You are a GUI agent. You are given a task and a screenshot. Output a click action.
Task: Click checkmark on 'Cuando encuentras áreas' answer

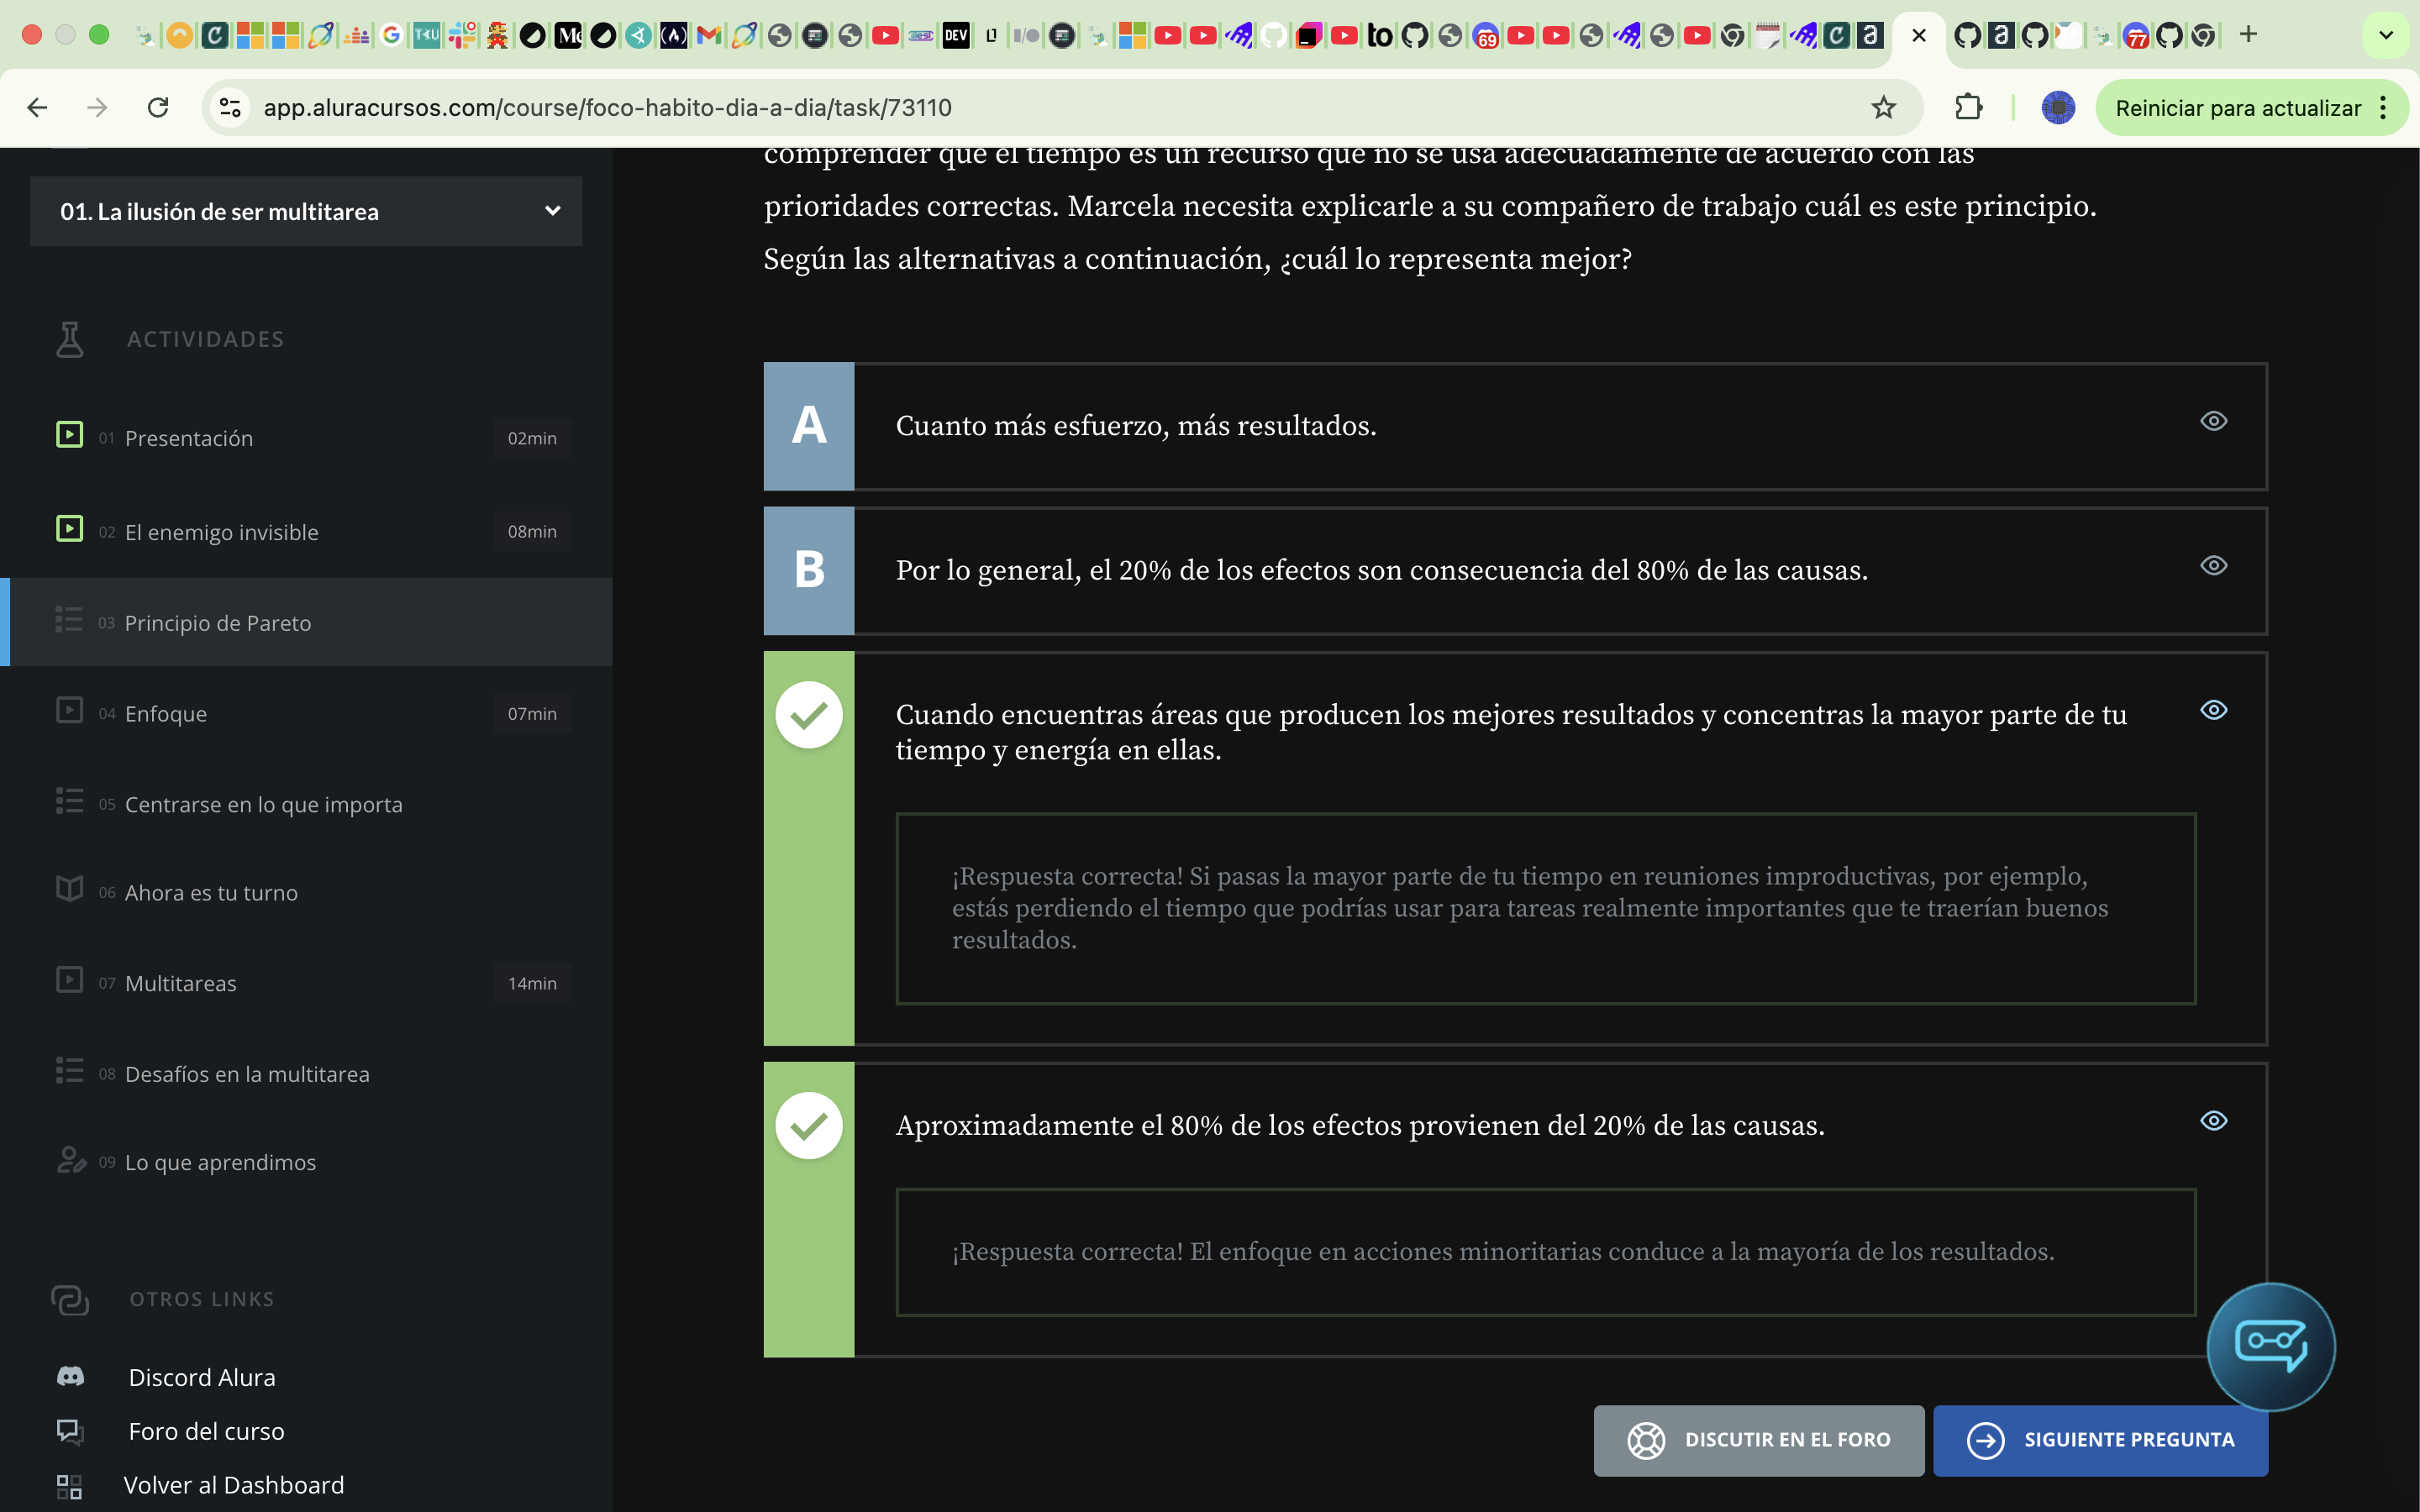tap(809, 714)
